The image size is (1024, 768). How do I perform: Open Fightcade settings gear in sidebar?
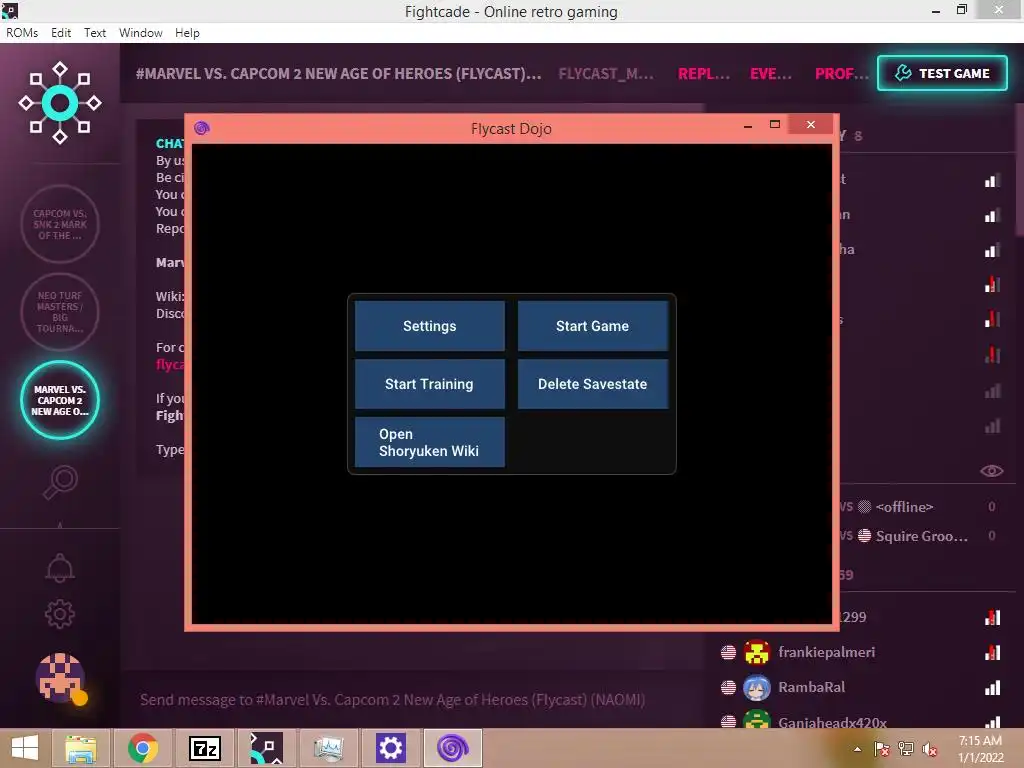[59, 614]
